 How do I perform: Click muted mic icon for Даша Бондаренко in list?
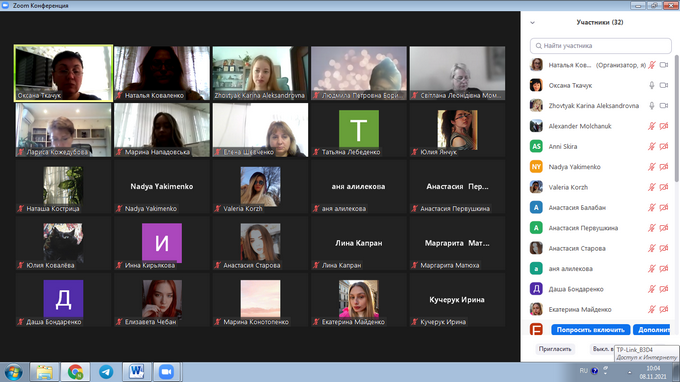click(651, 289)
